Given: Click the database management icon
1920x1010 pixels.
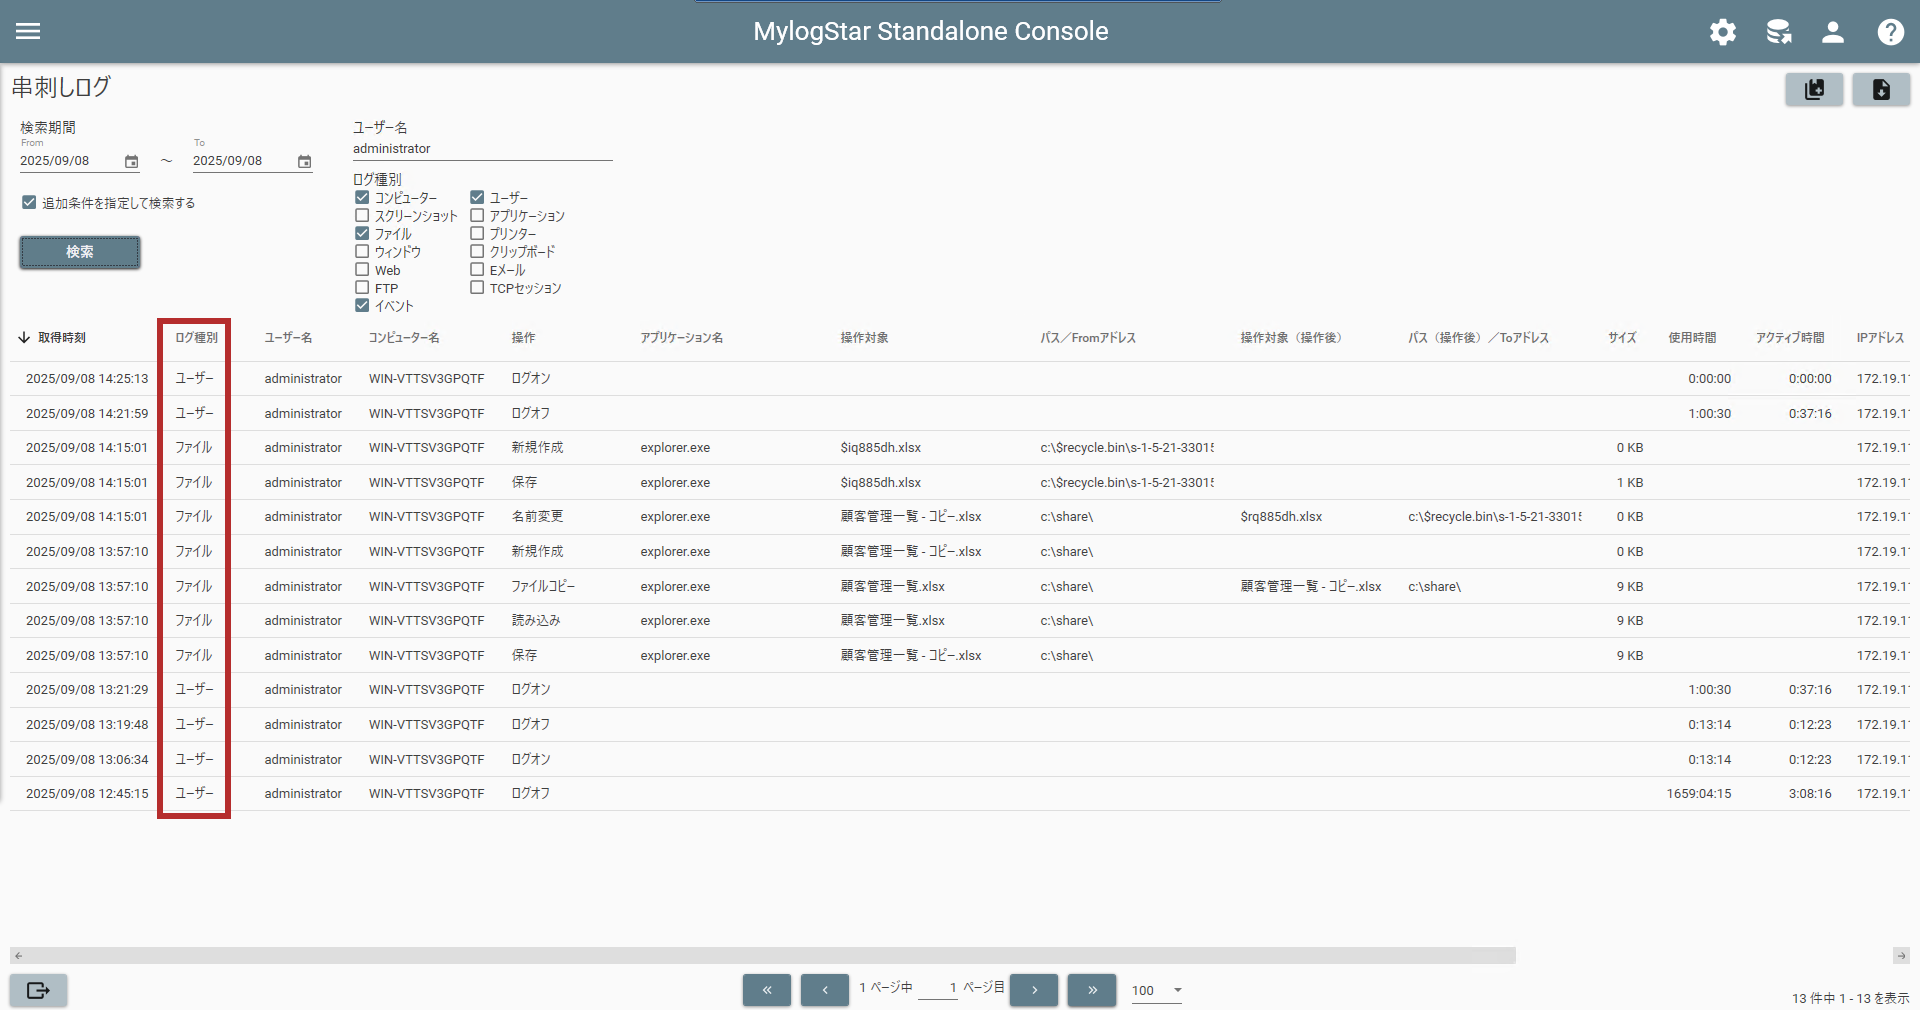Looking at the screenshot, I should point(1778,32).
